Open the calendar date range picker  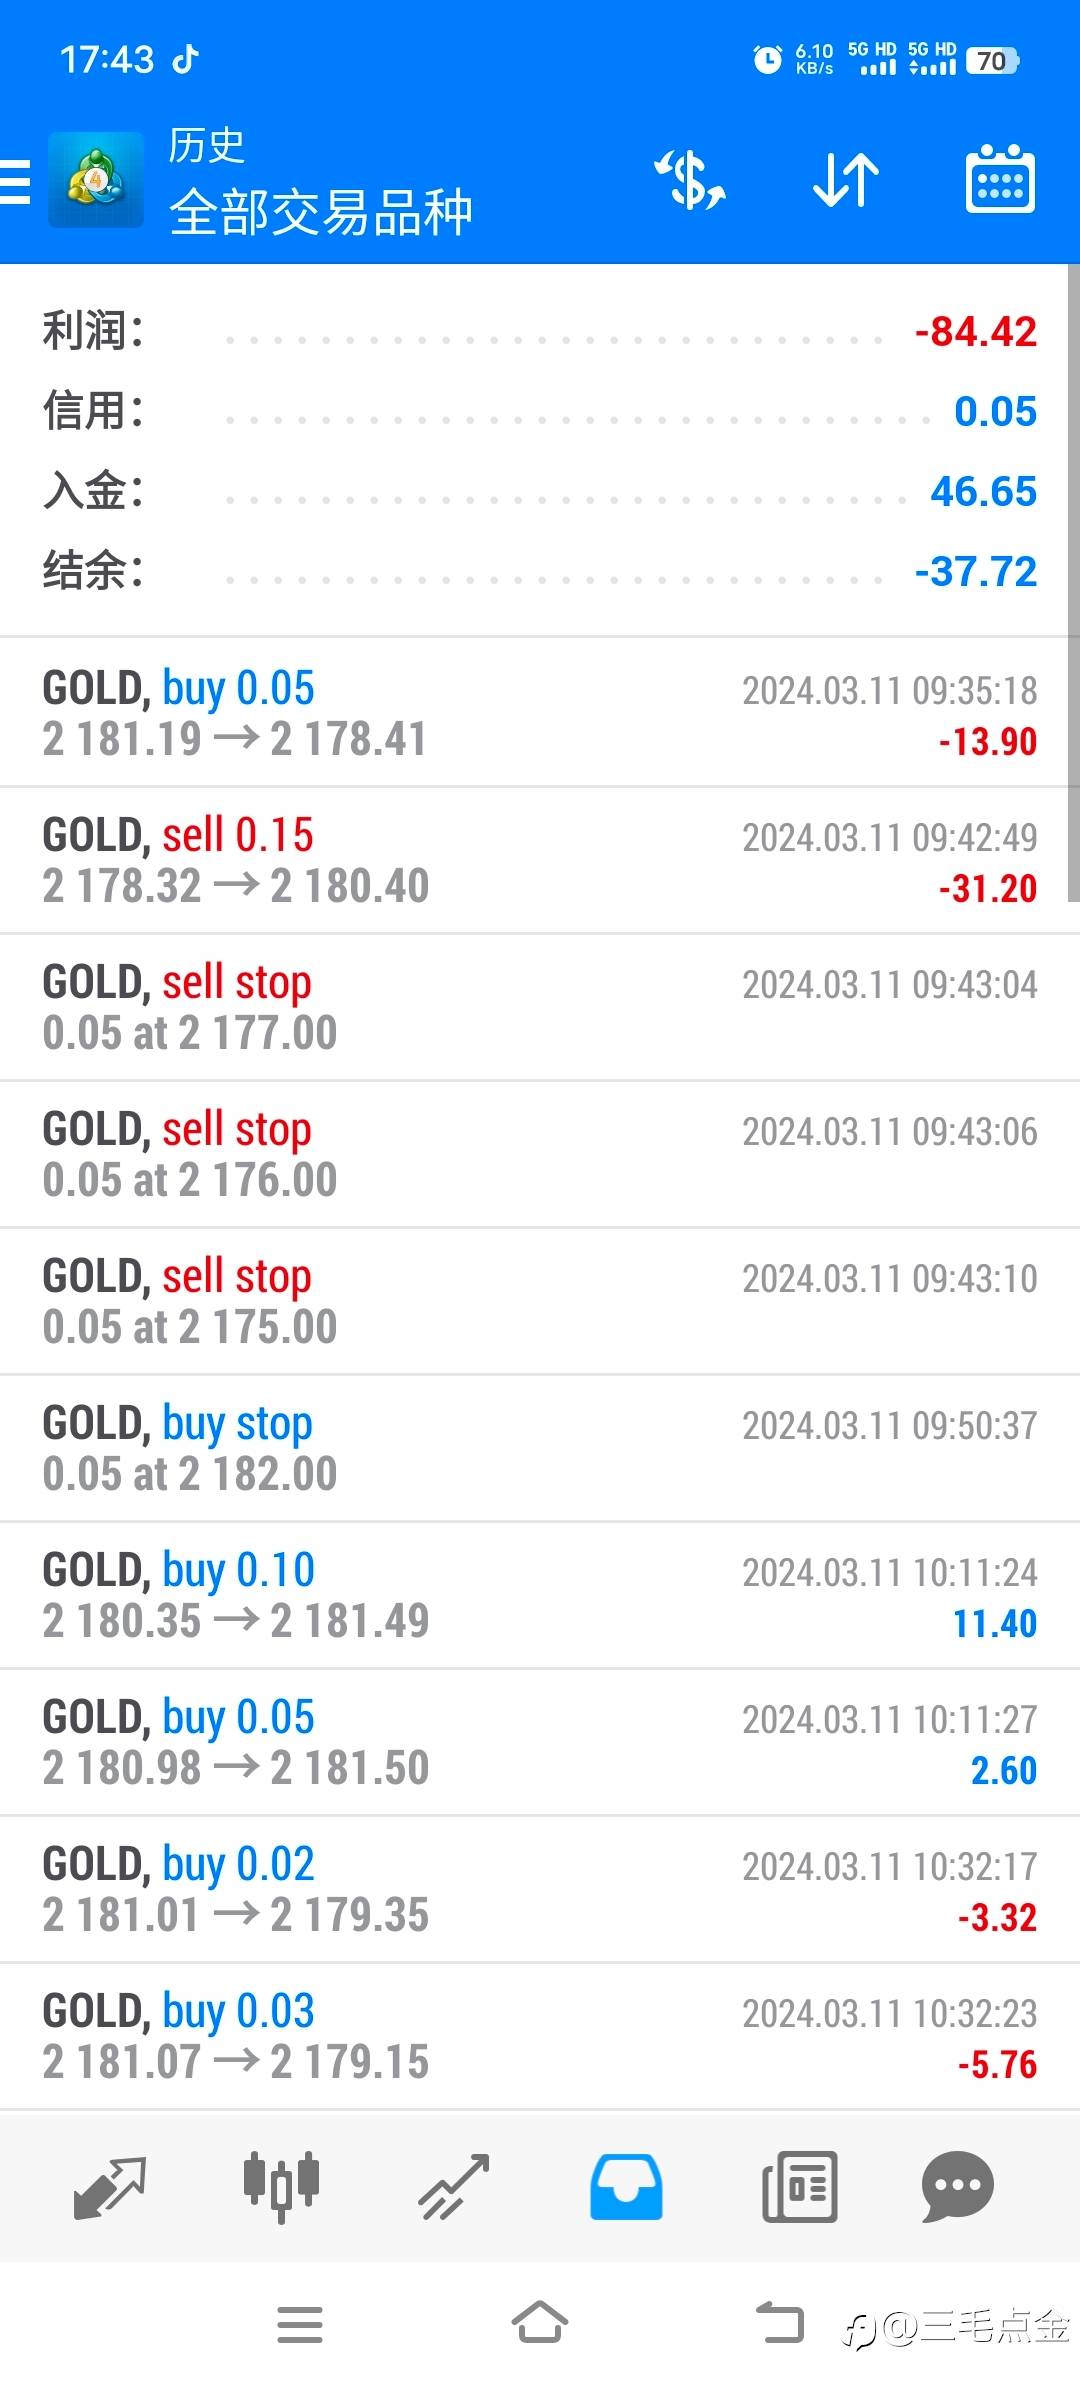point(1000,181)
